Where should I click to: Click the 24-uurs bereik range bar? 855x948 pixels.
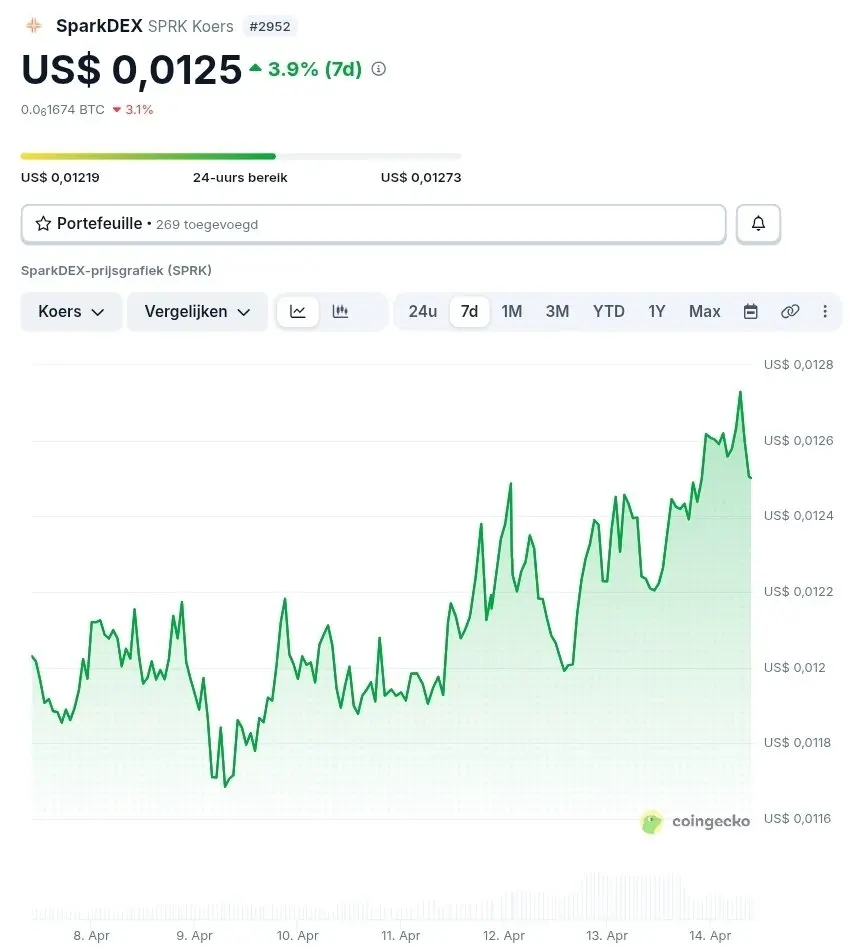pyautogui.click(x=241, y=156)
